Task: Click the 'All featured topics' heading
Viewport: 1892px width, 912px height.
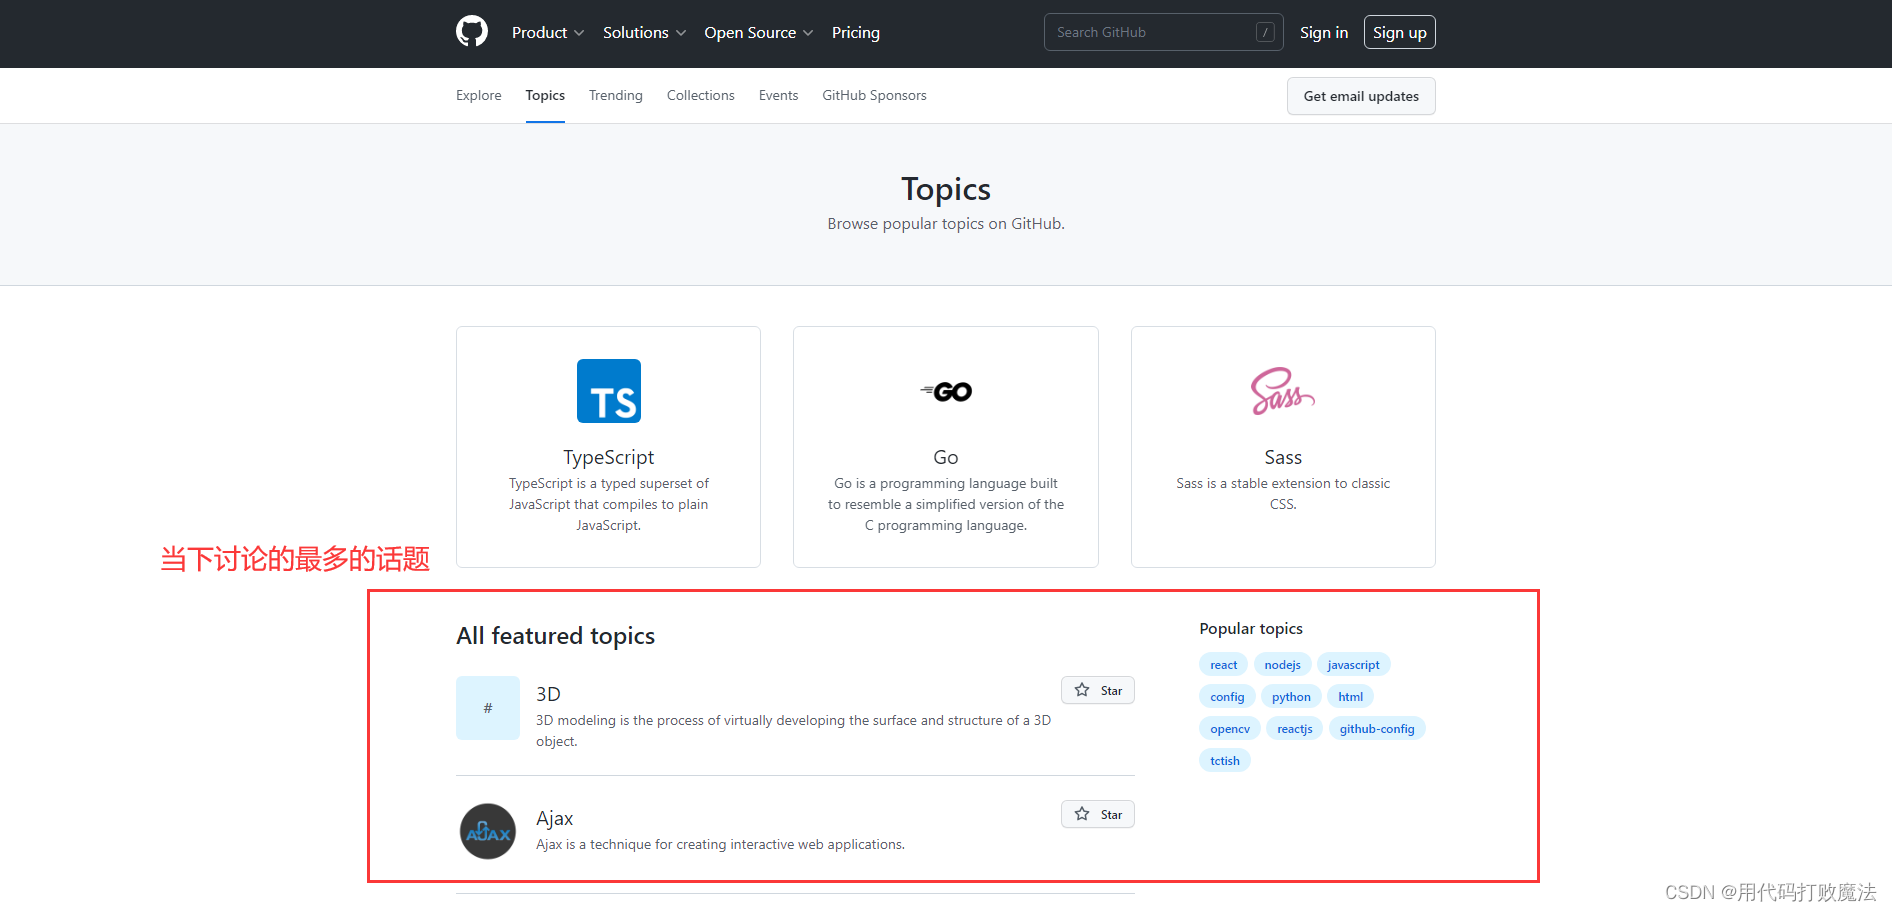Action: [556, 636]
